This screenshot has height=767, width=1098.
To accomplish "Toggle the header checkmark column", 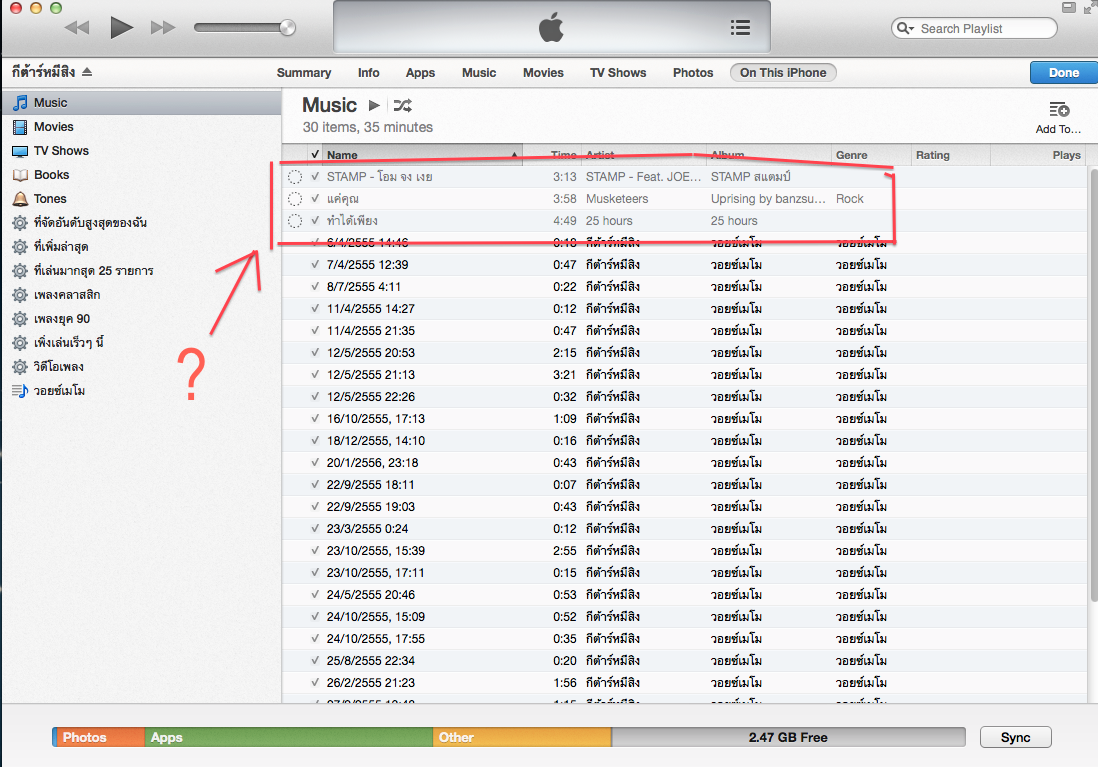I will coord(315,155).
